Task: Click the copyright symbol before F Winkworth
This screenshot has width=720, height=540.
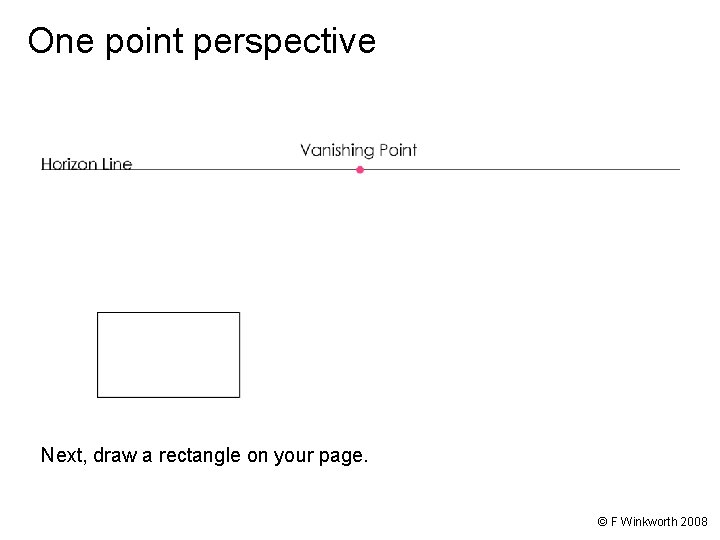Action: (x=602, y=522)
